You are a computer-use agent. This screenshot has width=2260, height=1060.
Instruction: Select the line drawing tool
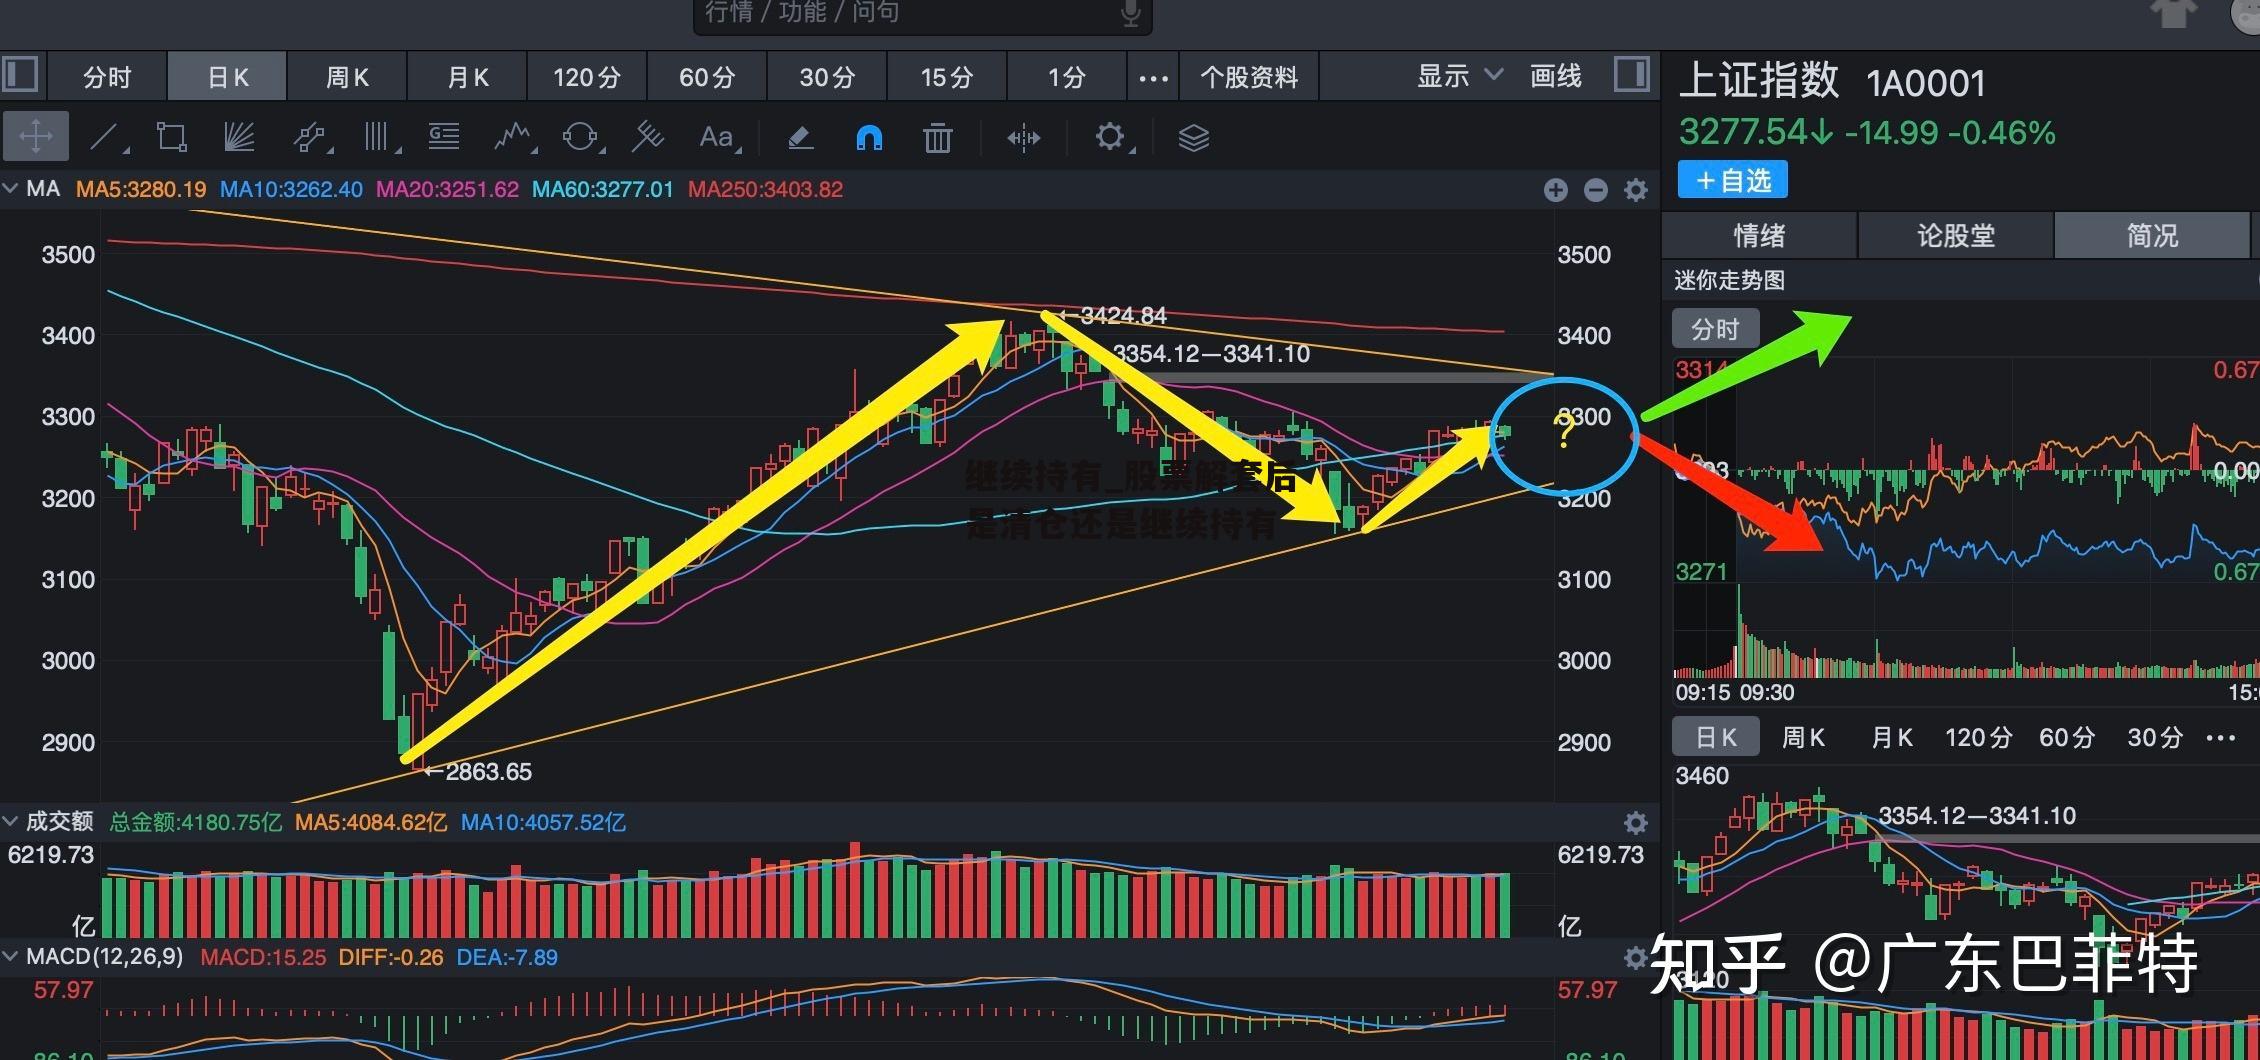coord(107,137)
